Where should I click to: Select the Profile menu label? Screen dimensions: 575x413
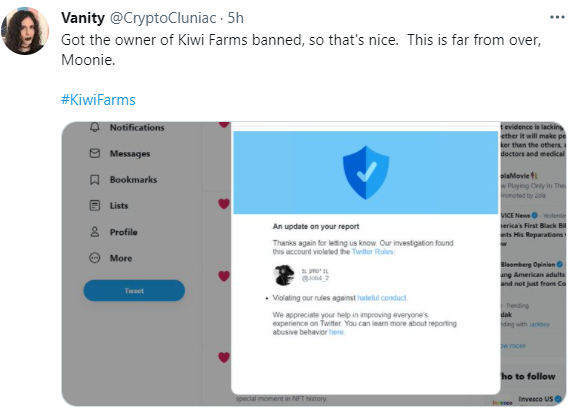tap(124, 232)
